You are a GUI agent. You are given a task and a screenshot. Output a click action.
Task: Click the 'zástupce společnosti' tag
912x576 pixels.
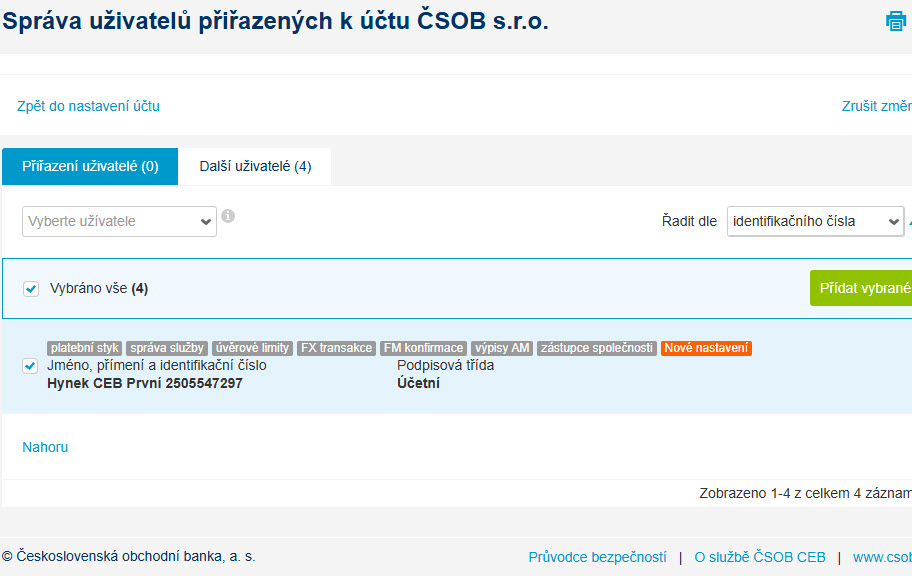point(597,348)
